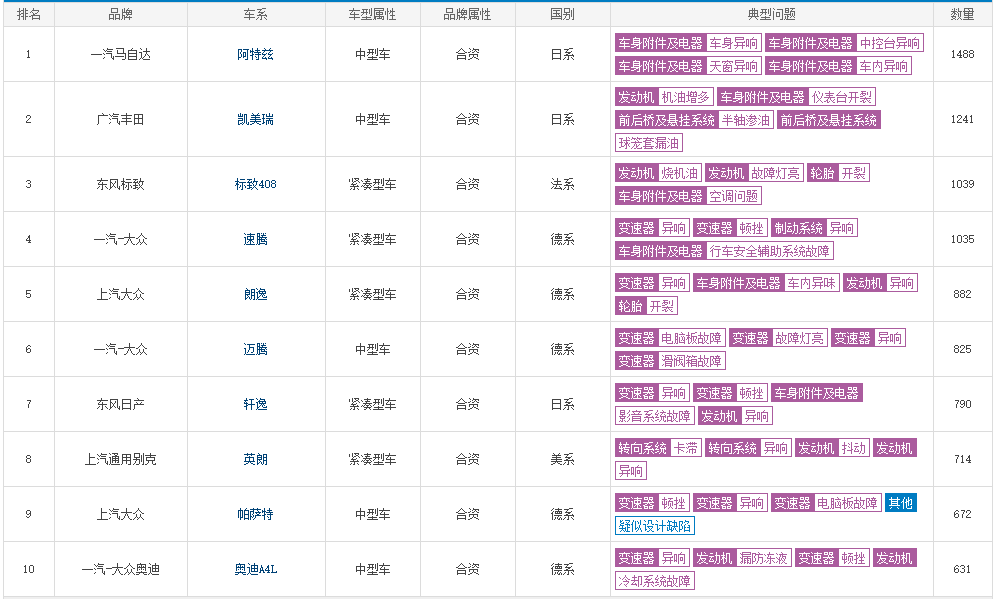Open the 凯美瑞 car series link
Image resolution: width=995 pixels, height=599 pixels.
pos(254,117)
